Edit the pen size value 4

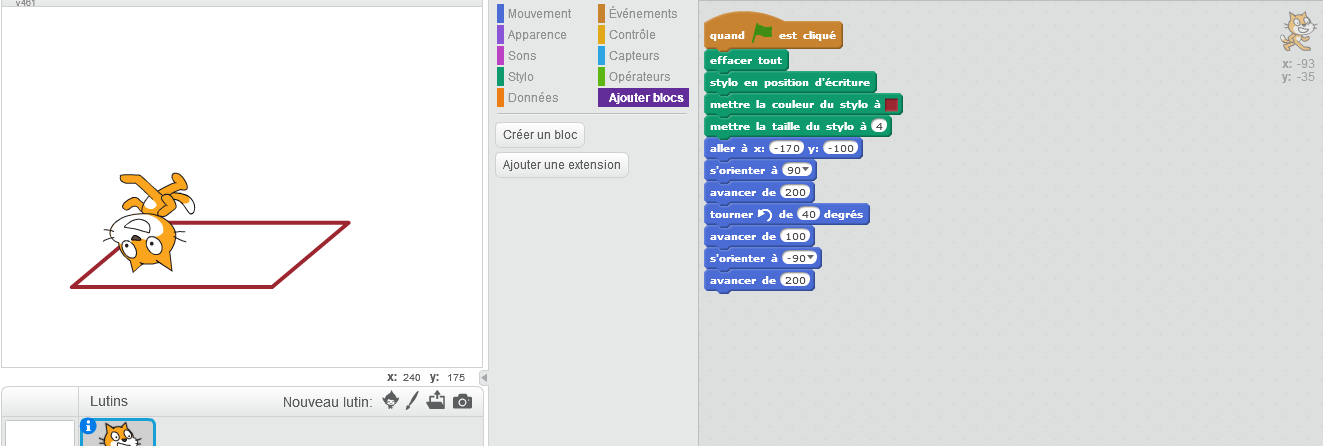878,126
